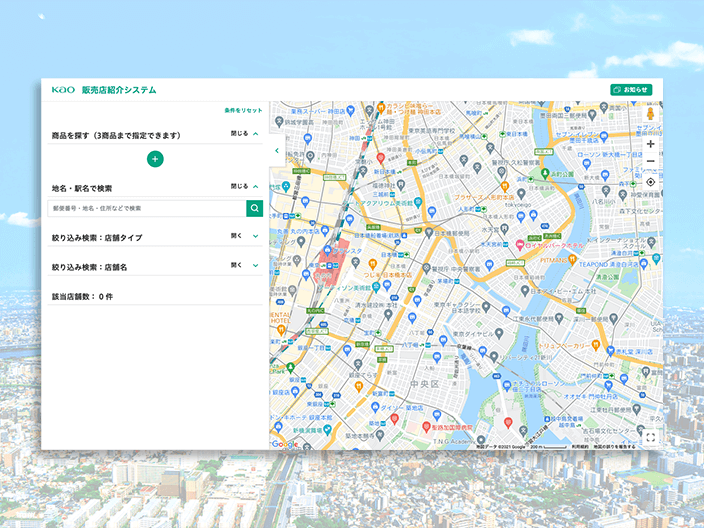Click the Kao logo
704x528 pixels.
63,90
